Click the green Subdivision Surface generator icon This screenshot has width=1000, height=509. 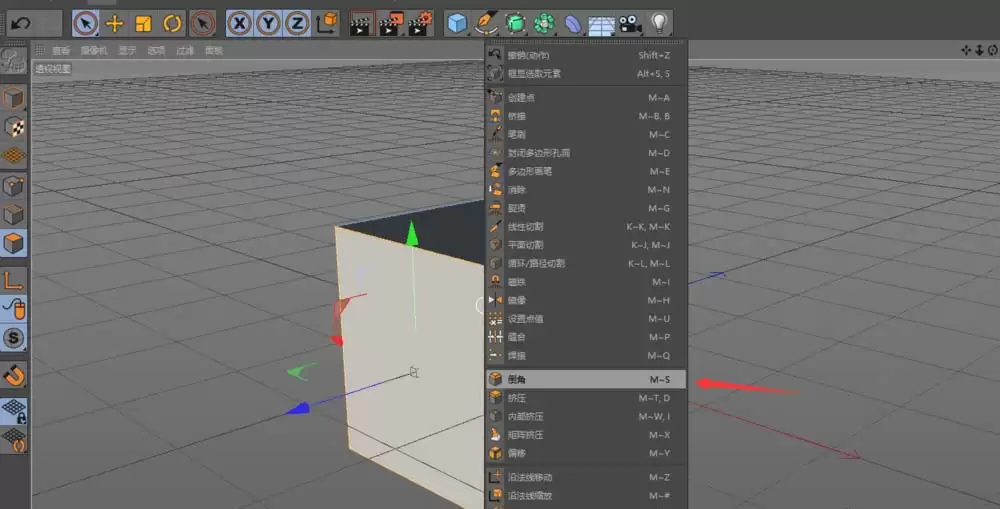click(515, 24)
